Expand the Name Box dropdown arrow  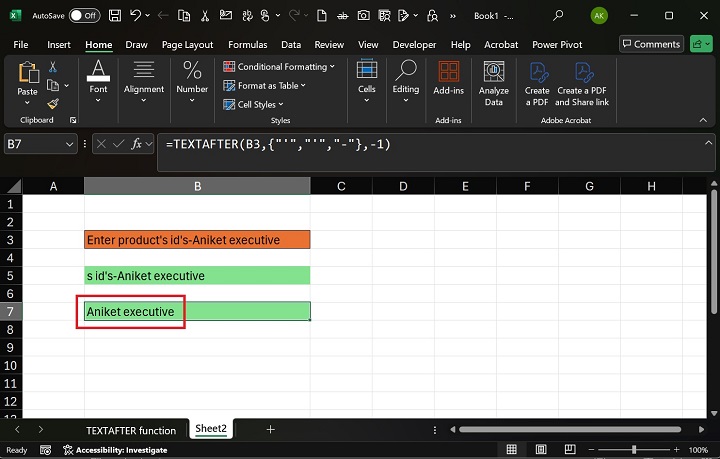69,145
